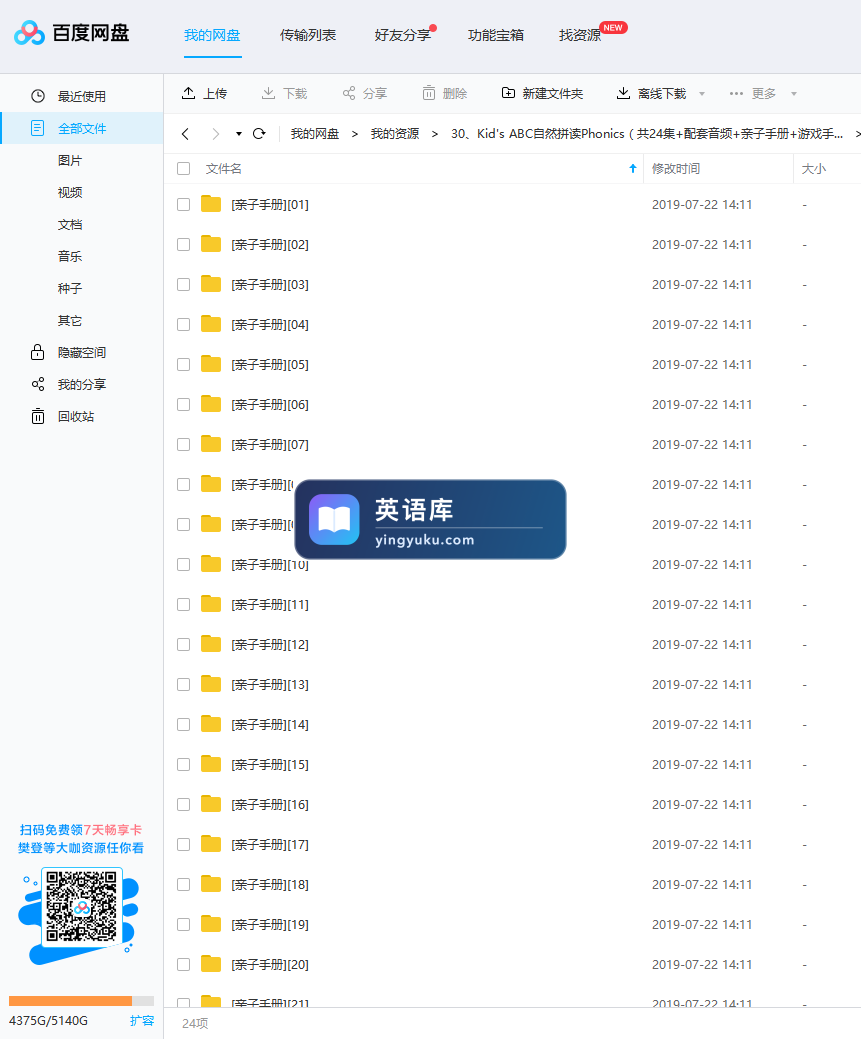Image resolution: width=861 pixels, height=1039 pixels.
Task: Switch to 找资源 tab
Action: [x=580, y=35]
